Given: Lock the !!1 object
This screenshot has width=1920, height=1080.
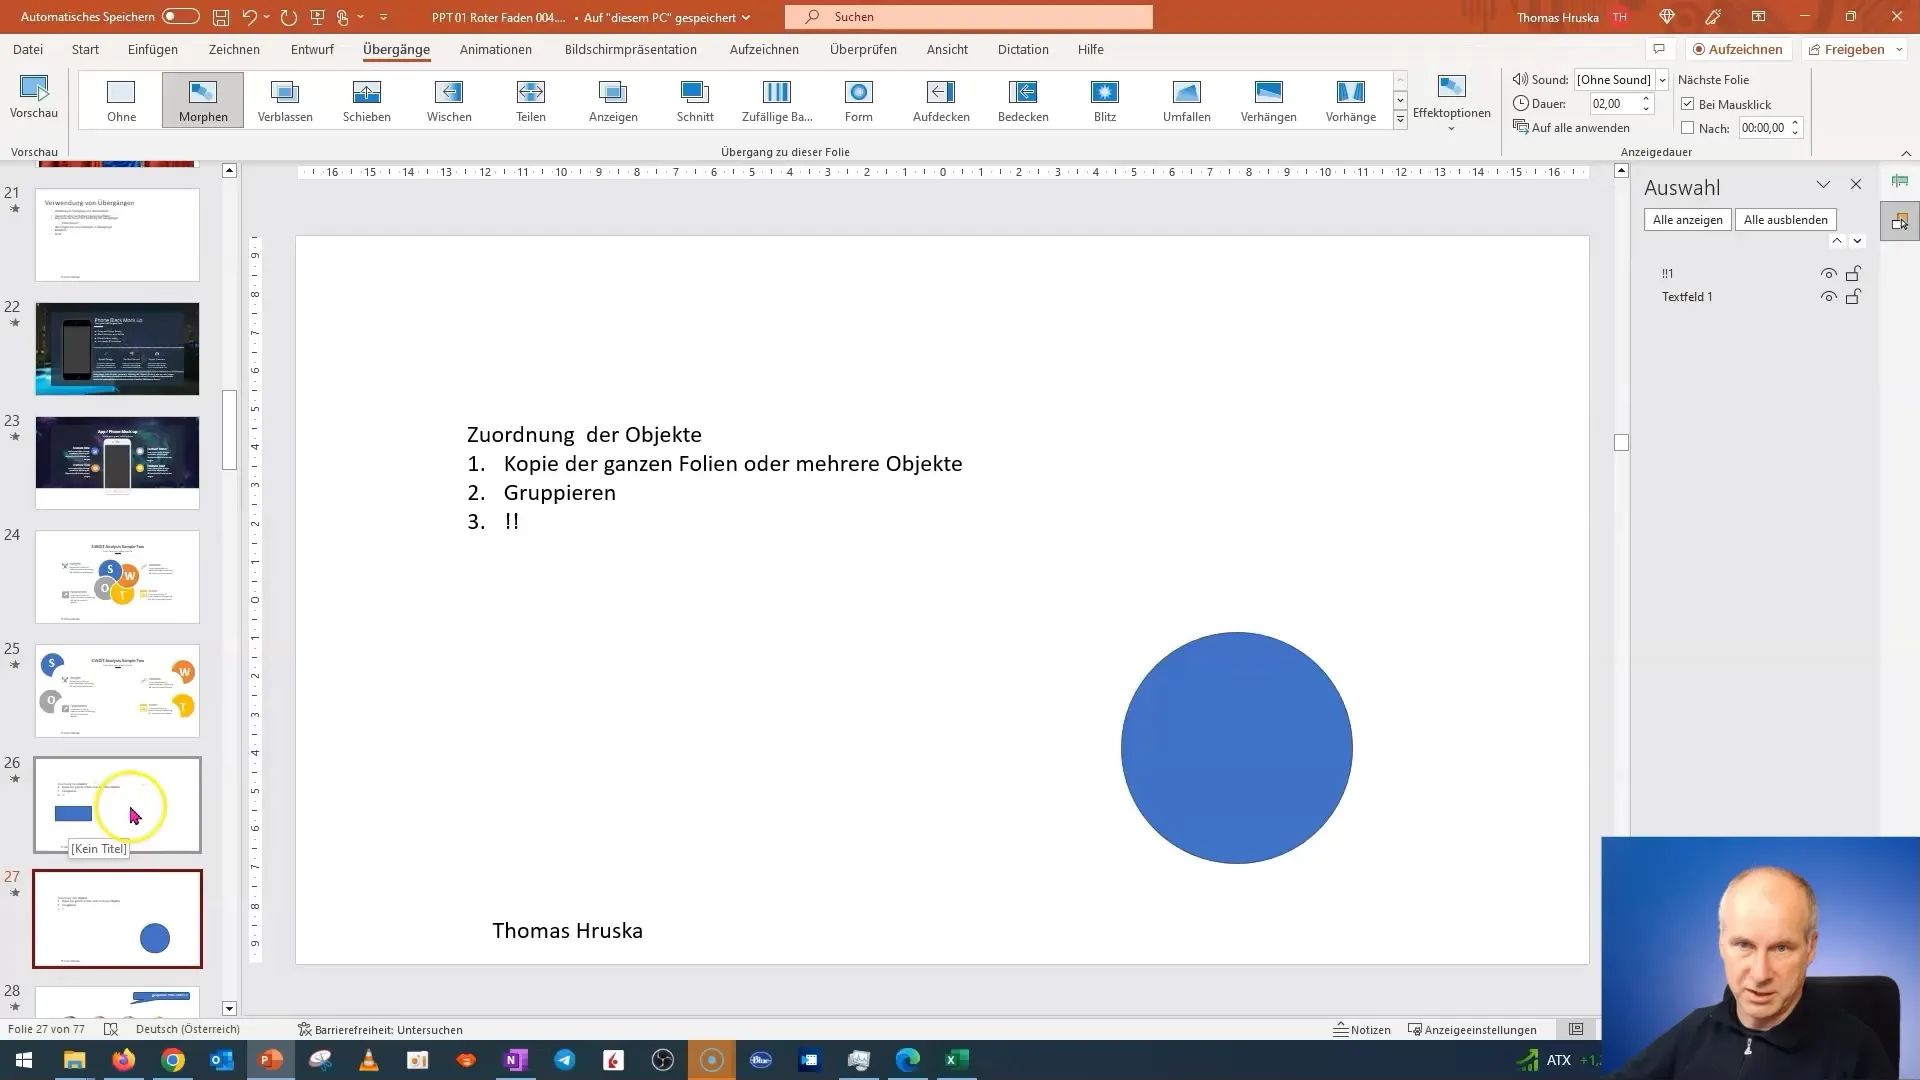Looking at the screenshot, I should (1853, 273).
